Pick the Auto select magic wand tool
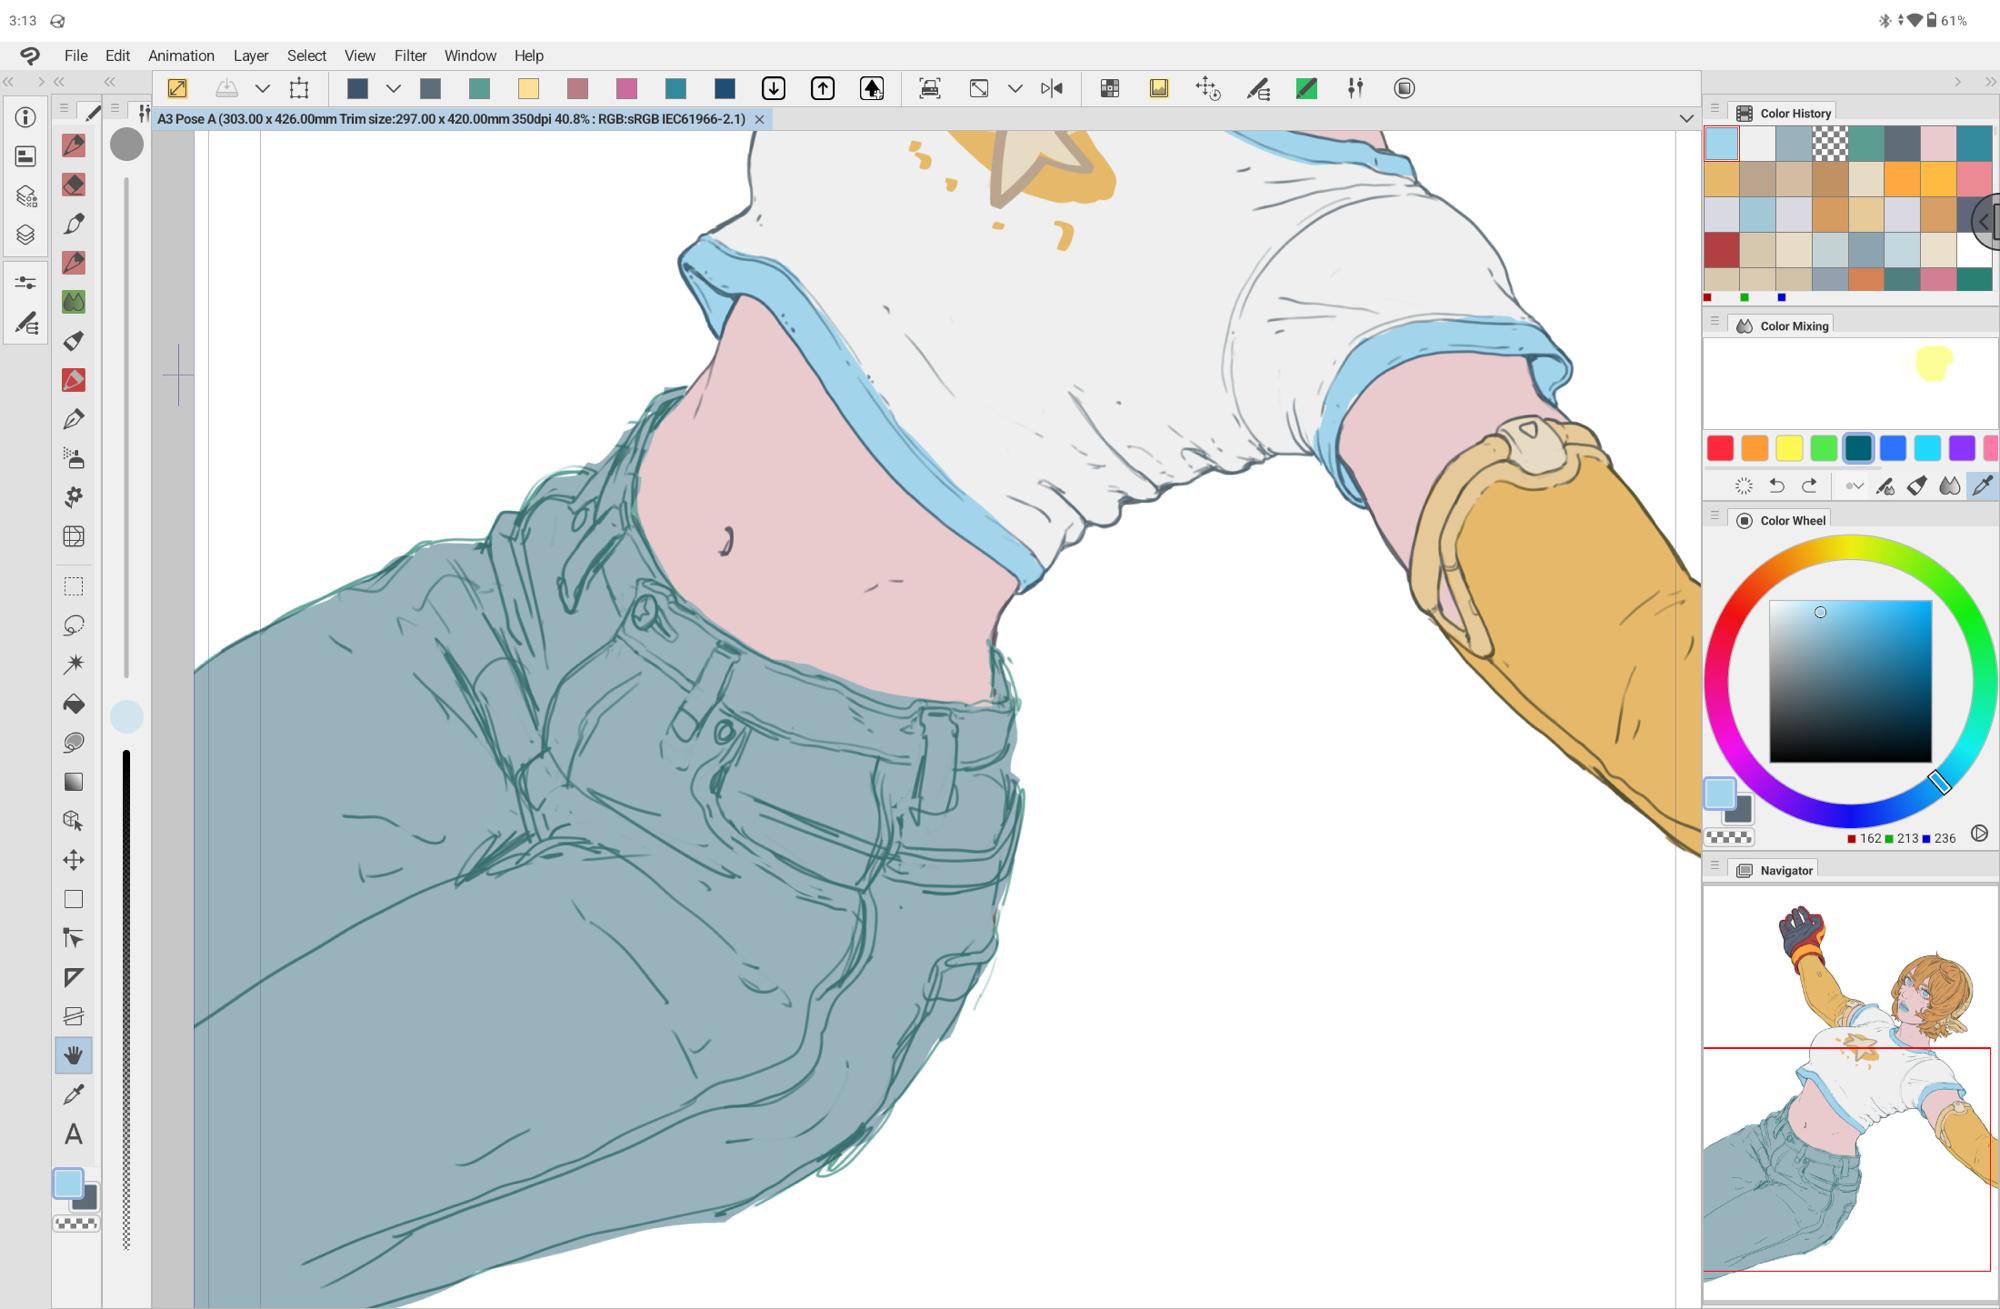The height and width of the screenshot is (1309, 2000). [73, 665]
